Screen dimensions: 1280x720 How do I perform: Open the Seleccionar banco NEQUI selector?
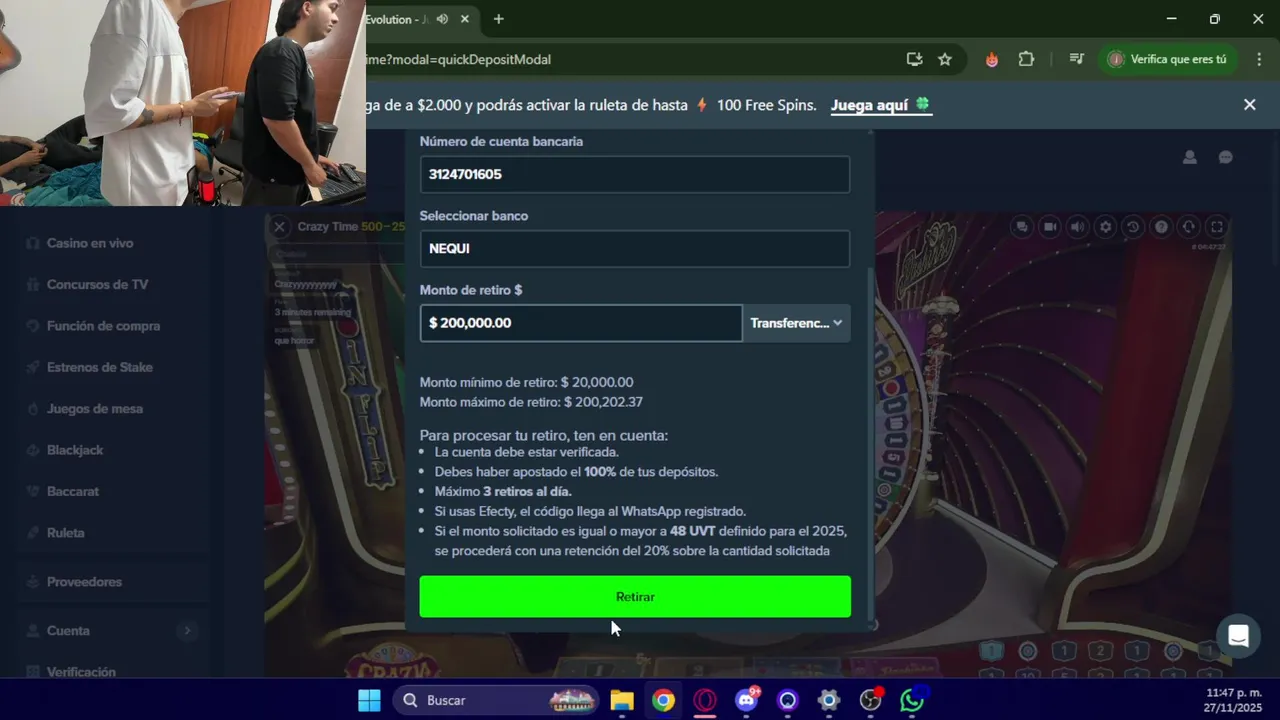[635, 248]
